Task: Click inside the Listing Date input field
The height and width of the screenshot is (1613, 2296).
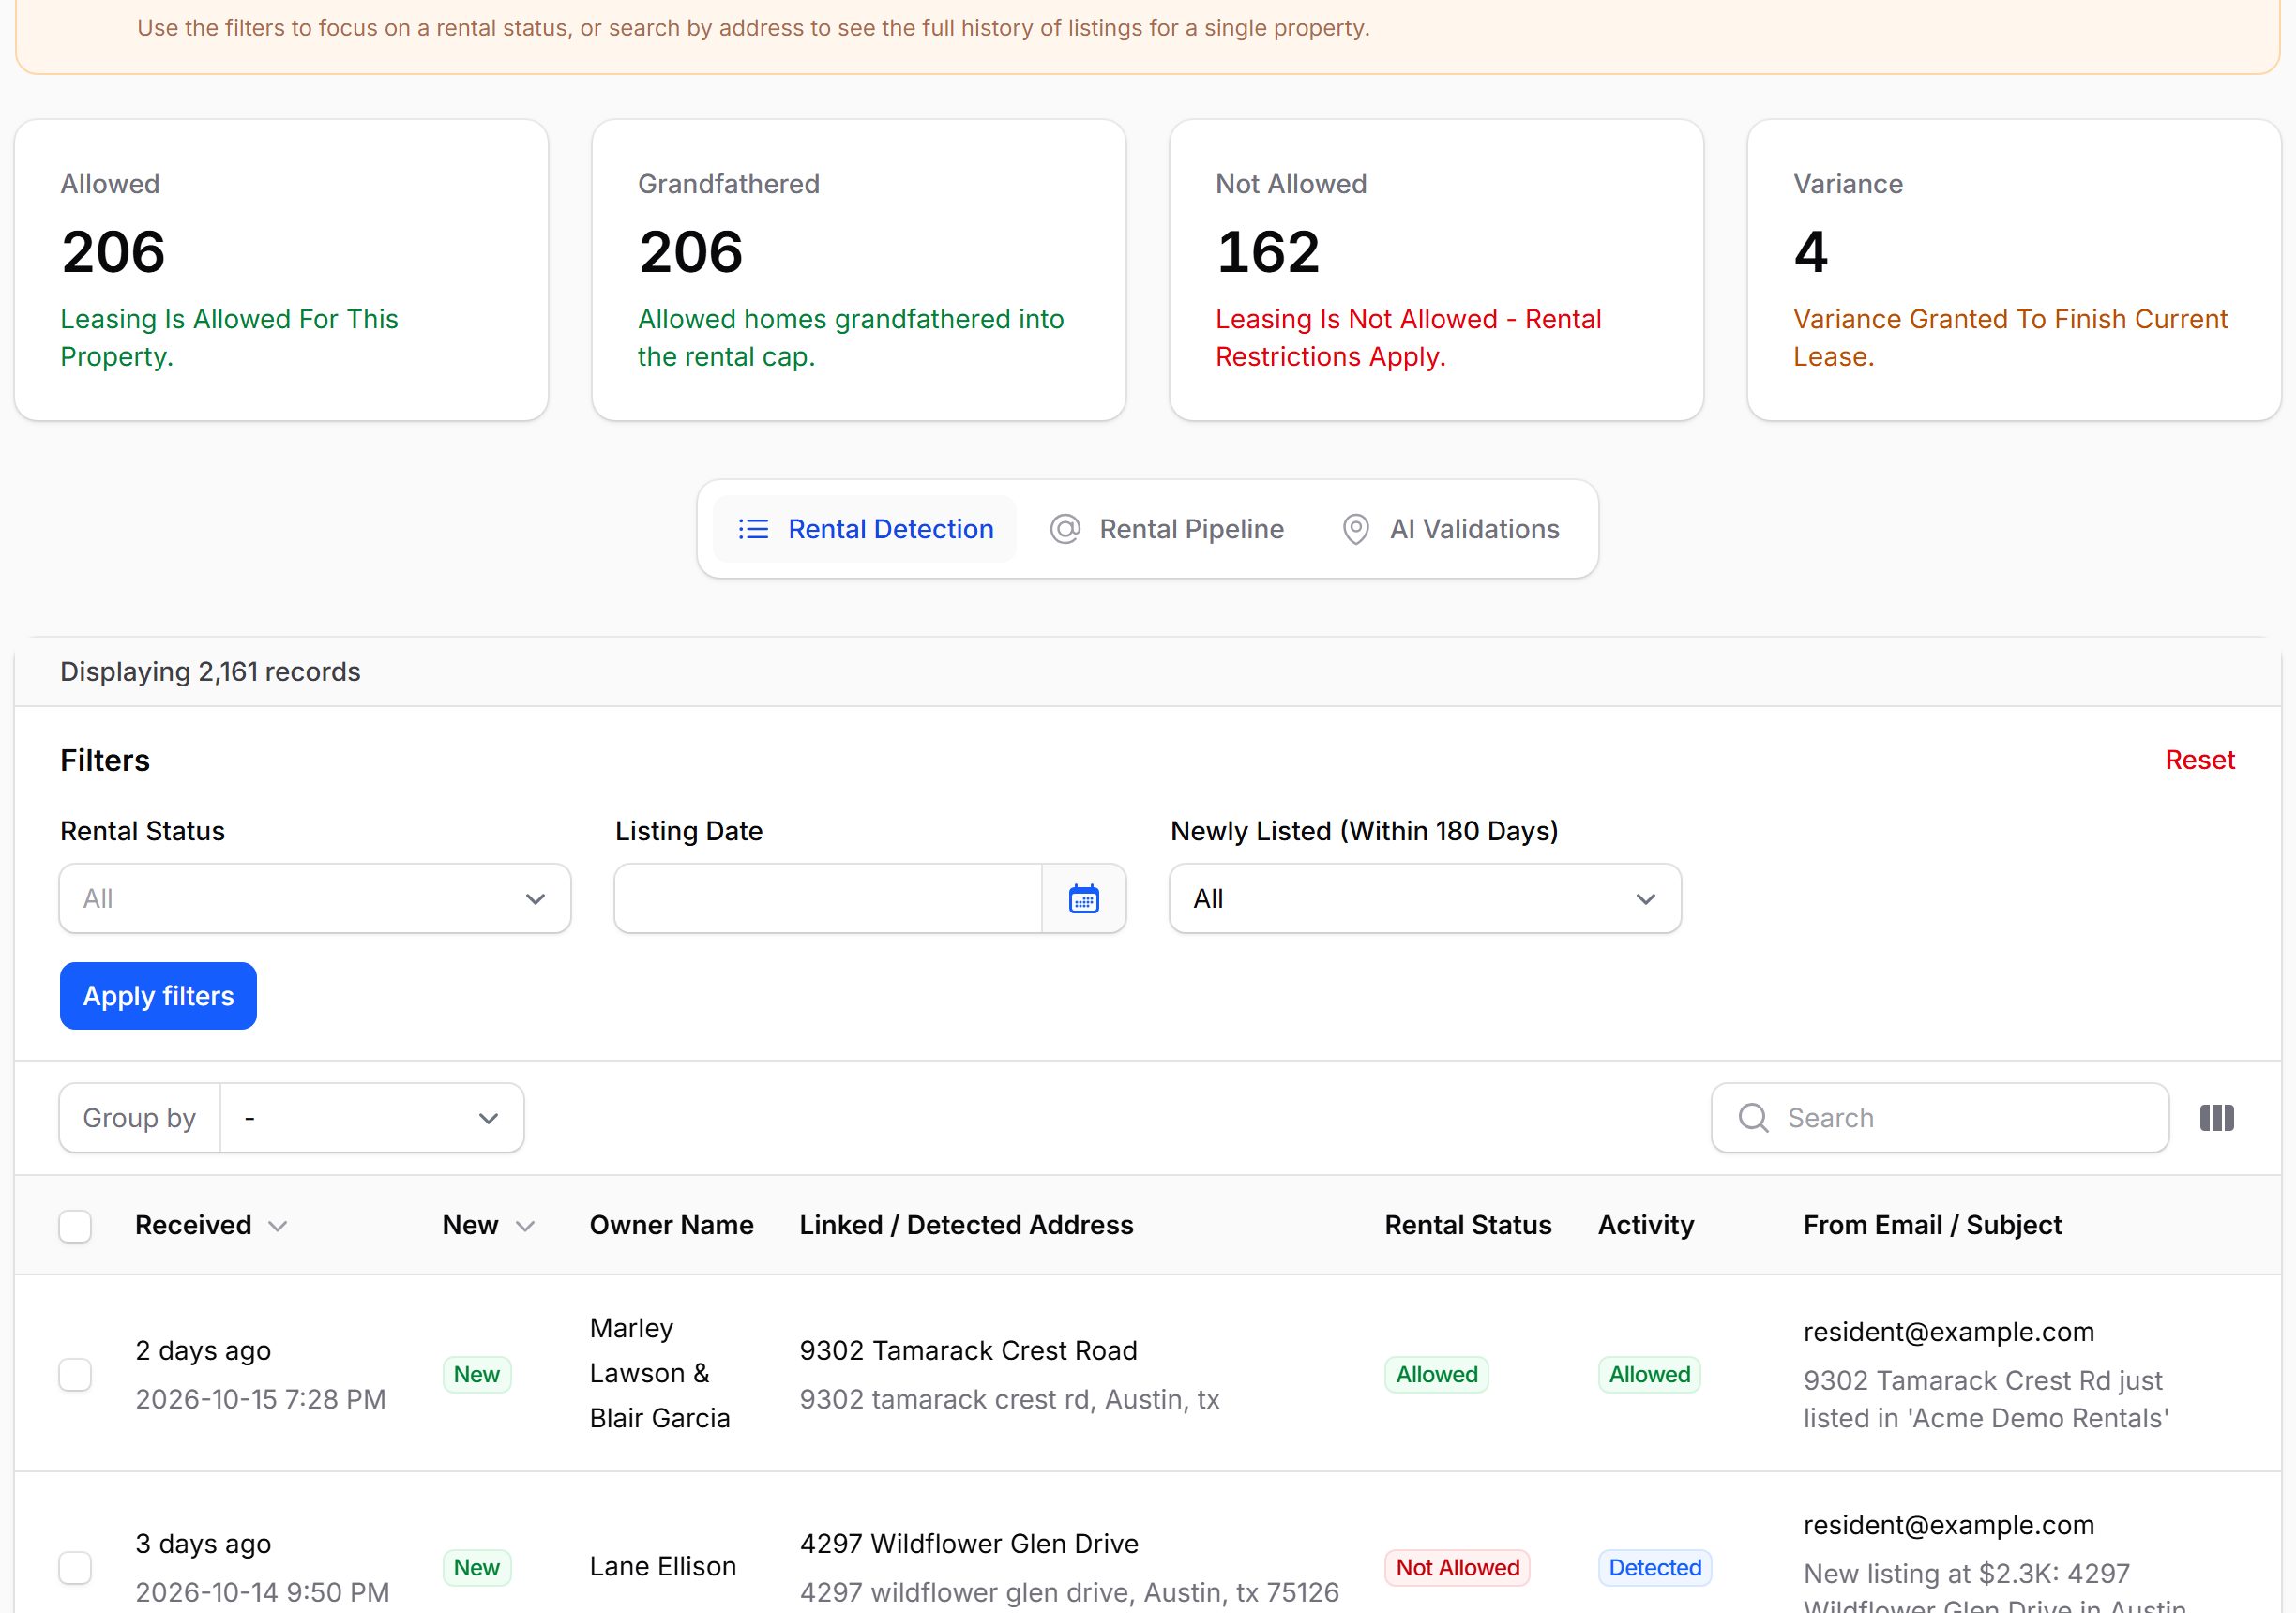Action: pos(828,898)
